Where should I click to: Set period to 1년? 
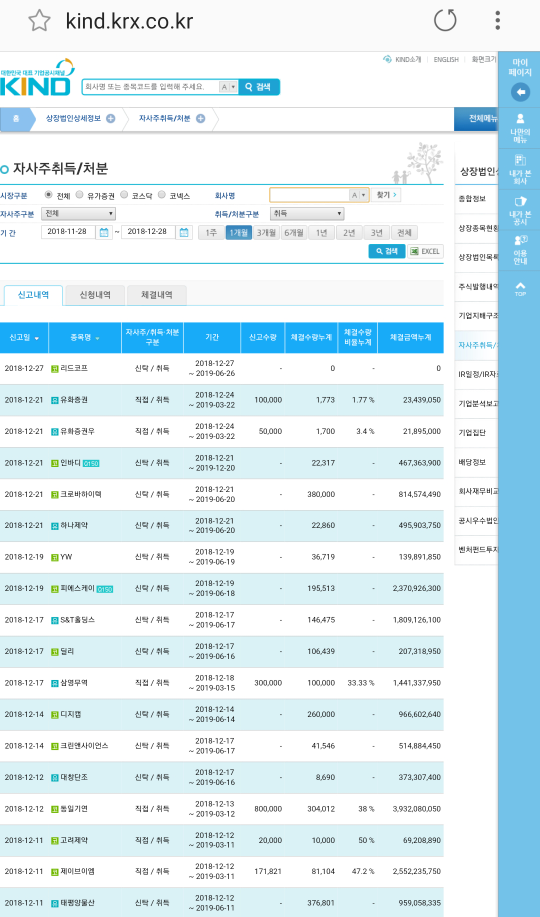(321, 233)
